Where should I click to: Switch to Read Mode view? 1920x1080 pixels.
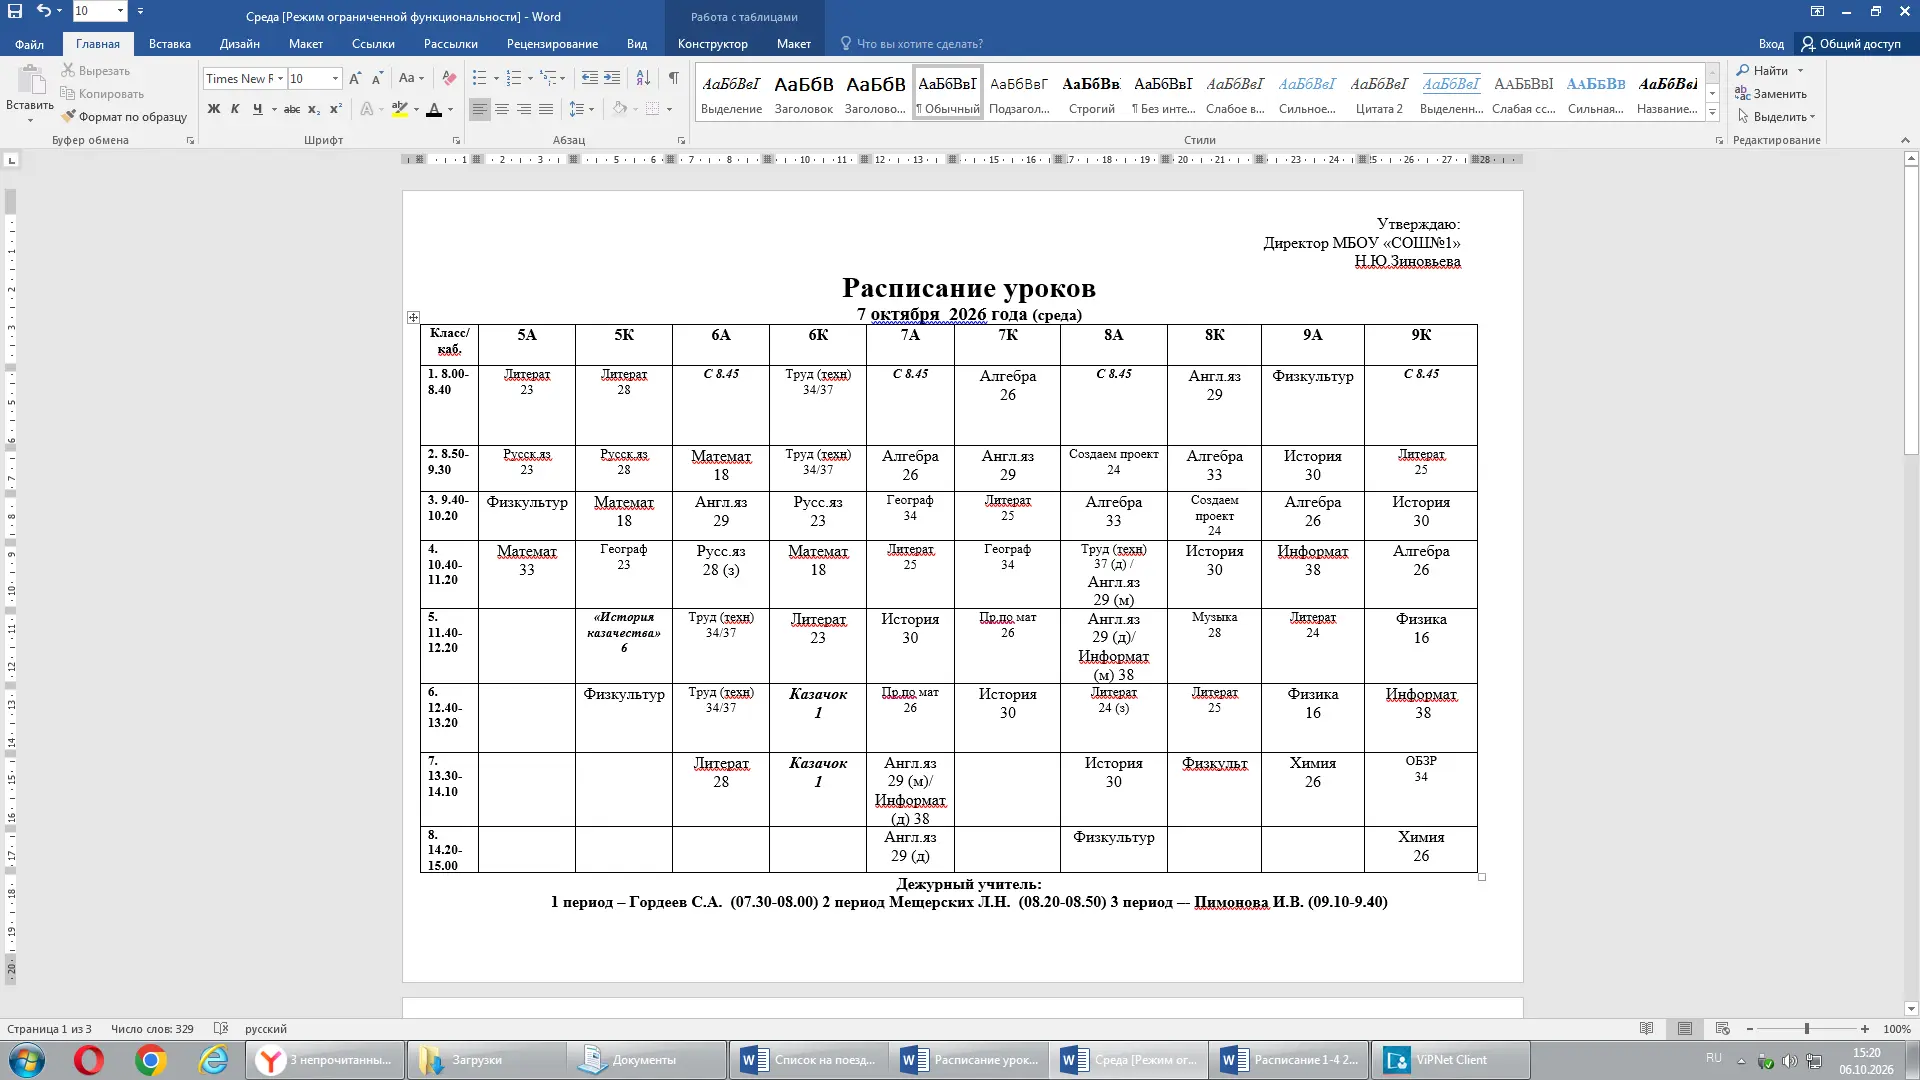[1647, 1028]
